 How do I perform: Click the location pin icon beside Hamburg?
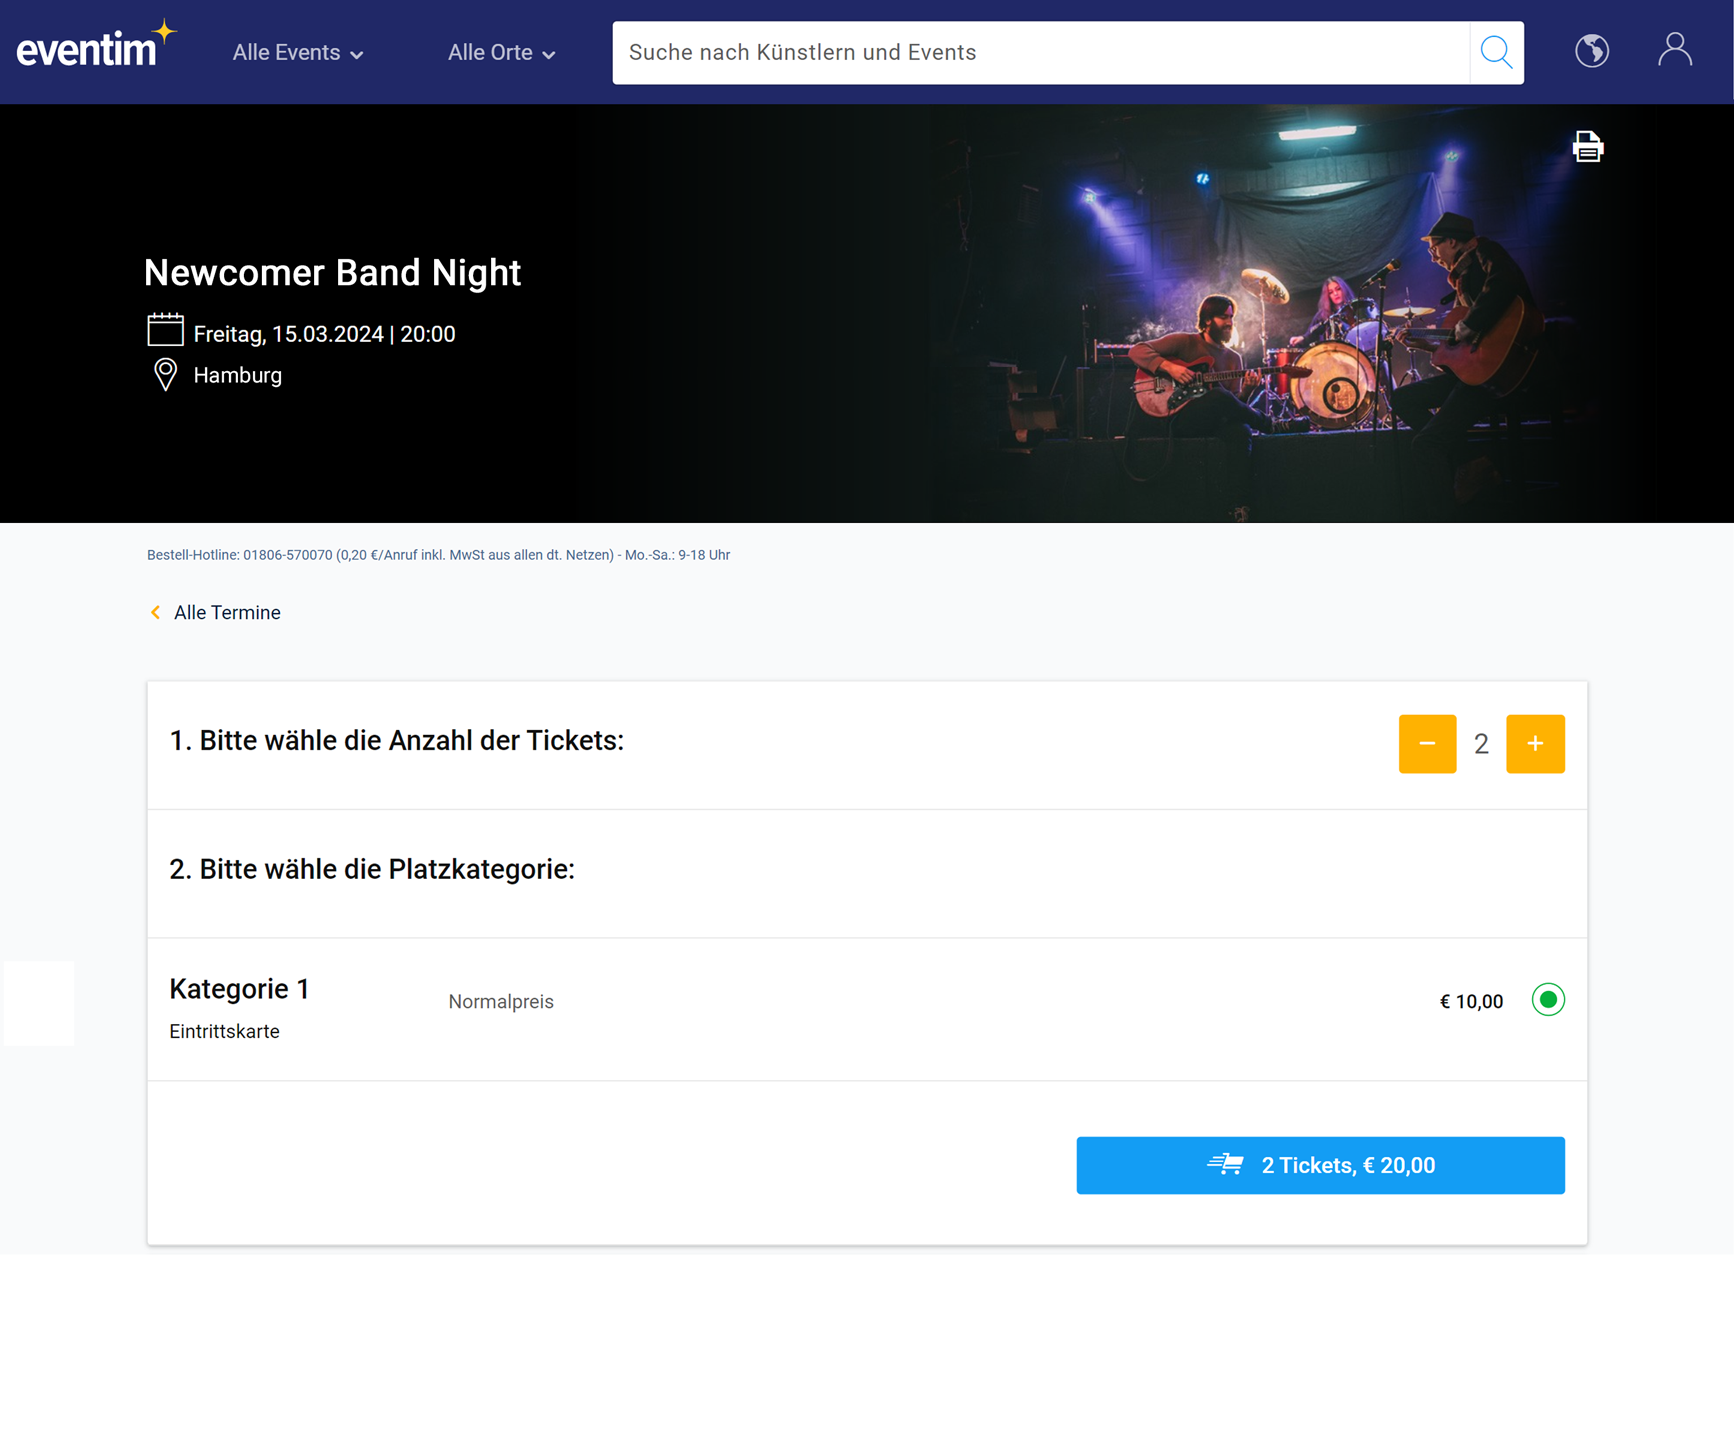[165, 375]
